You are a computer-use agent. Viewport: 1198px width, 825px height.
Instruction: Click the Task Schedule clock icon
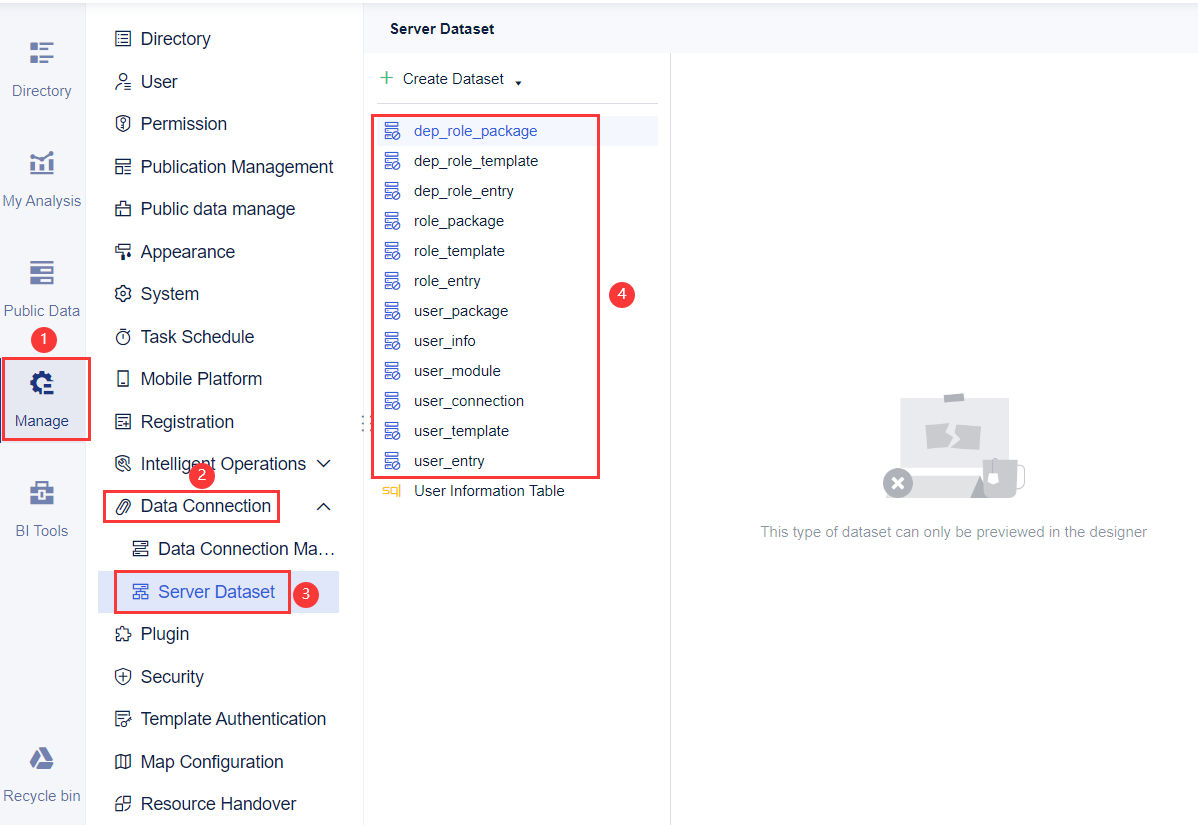(126, 336)
